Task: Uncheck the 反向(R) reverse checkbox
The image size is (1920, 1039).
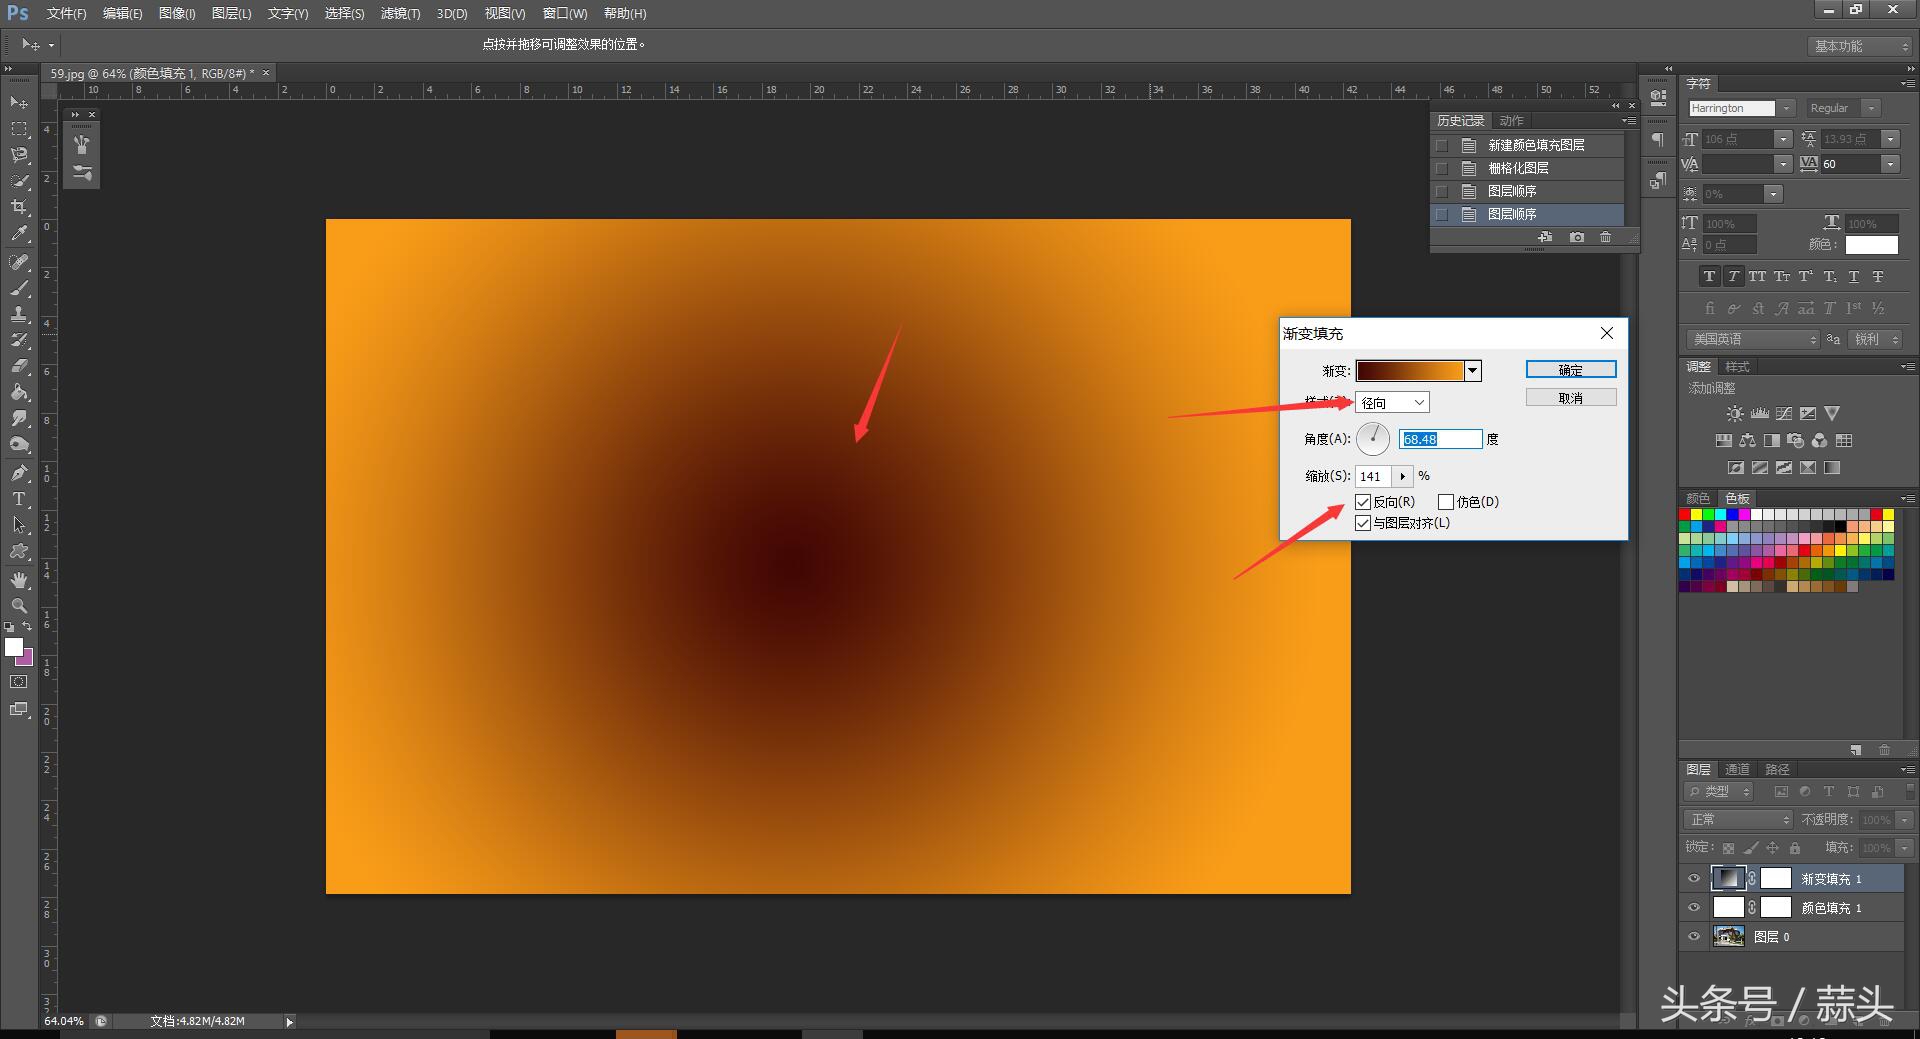Action: coord(1363,502)
